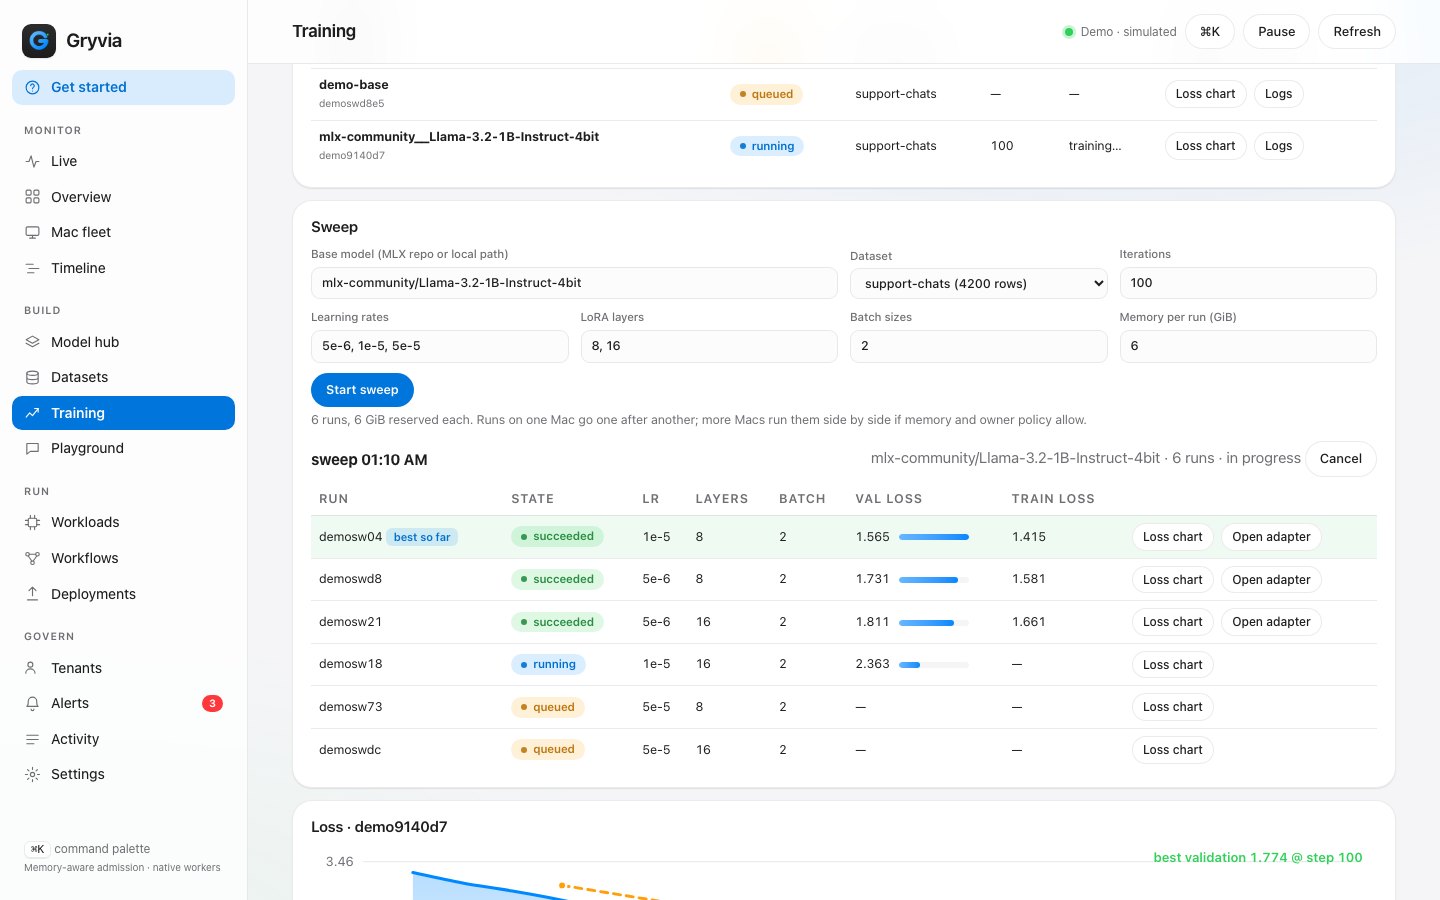
Task: Click the Deployments upload icon
Action: coord(33,594)
